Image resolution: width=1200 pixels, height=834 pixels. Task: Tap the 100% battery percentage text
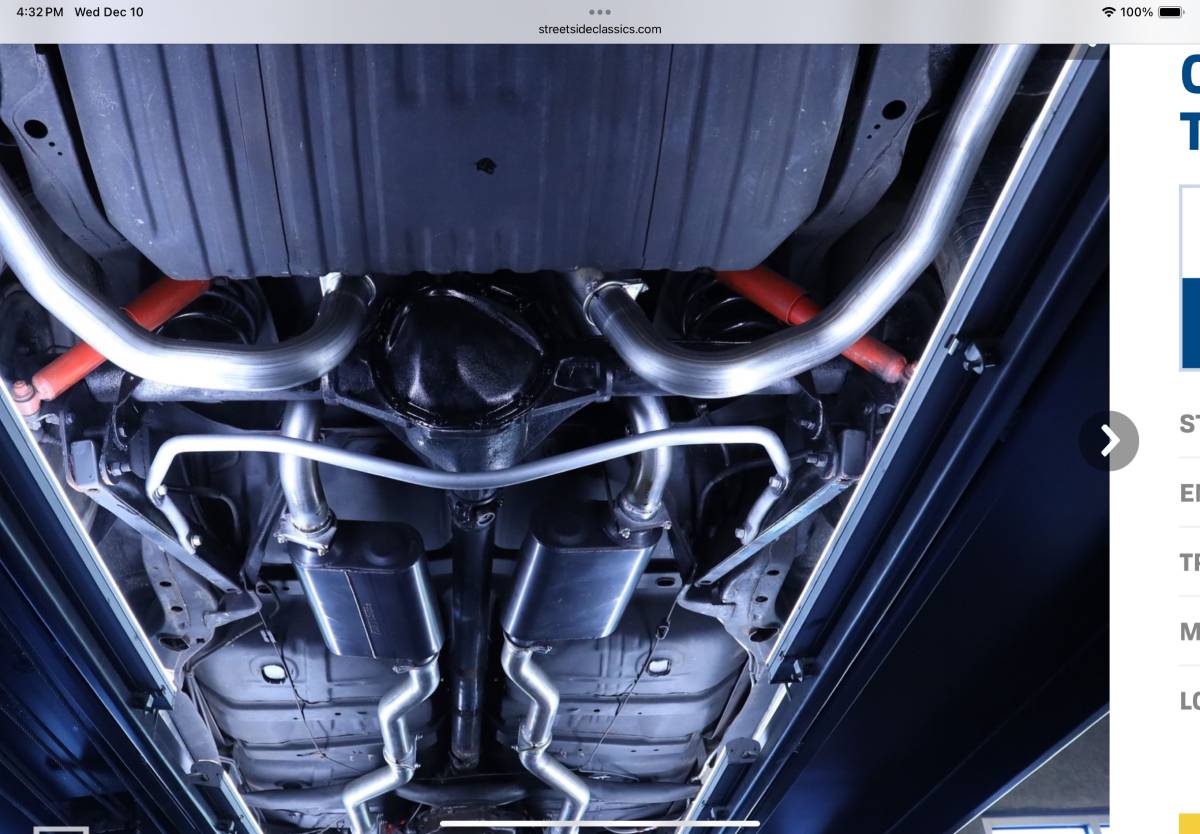click(x=1136, y=12)
